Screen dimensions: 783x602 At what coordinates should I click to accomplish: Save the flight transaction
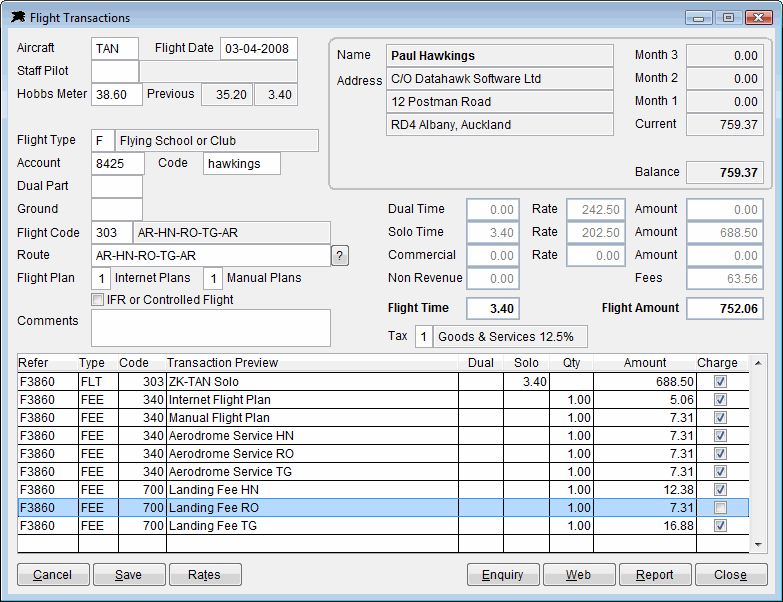click(129, 575)
